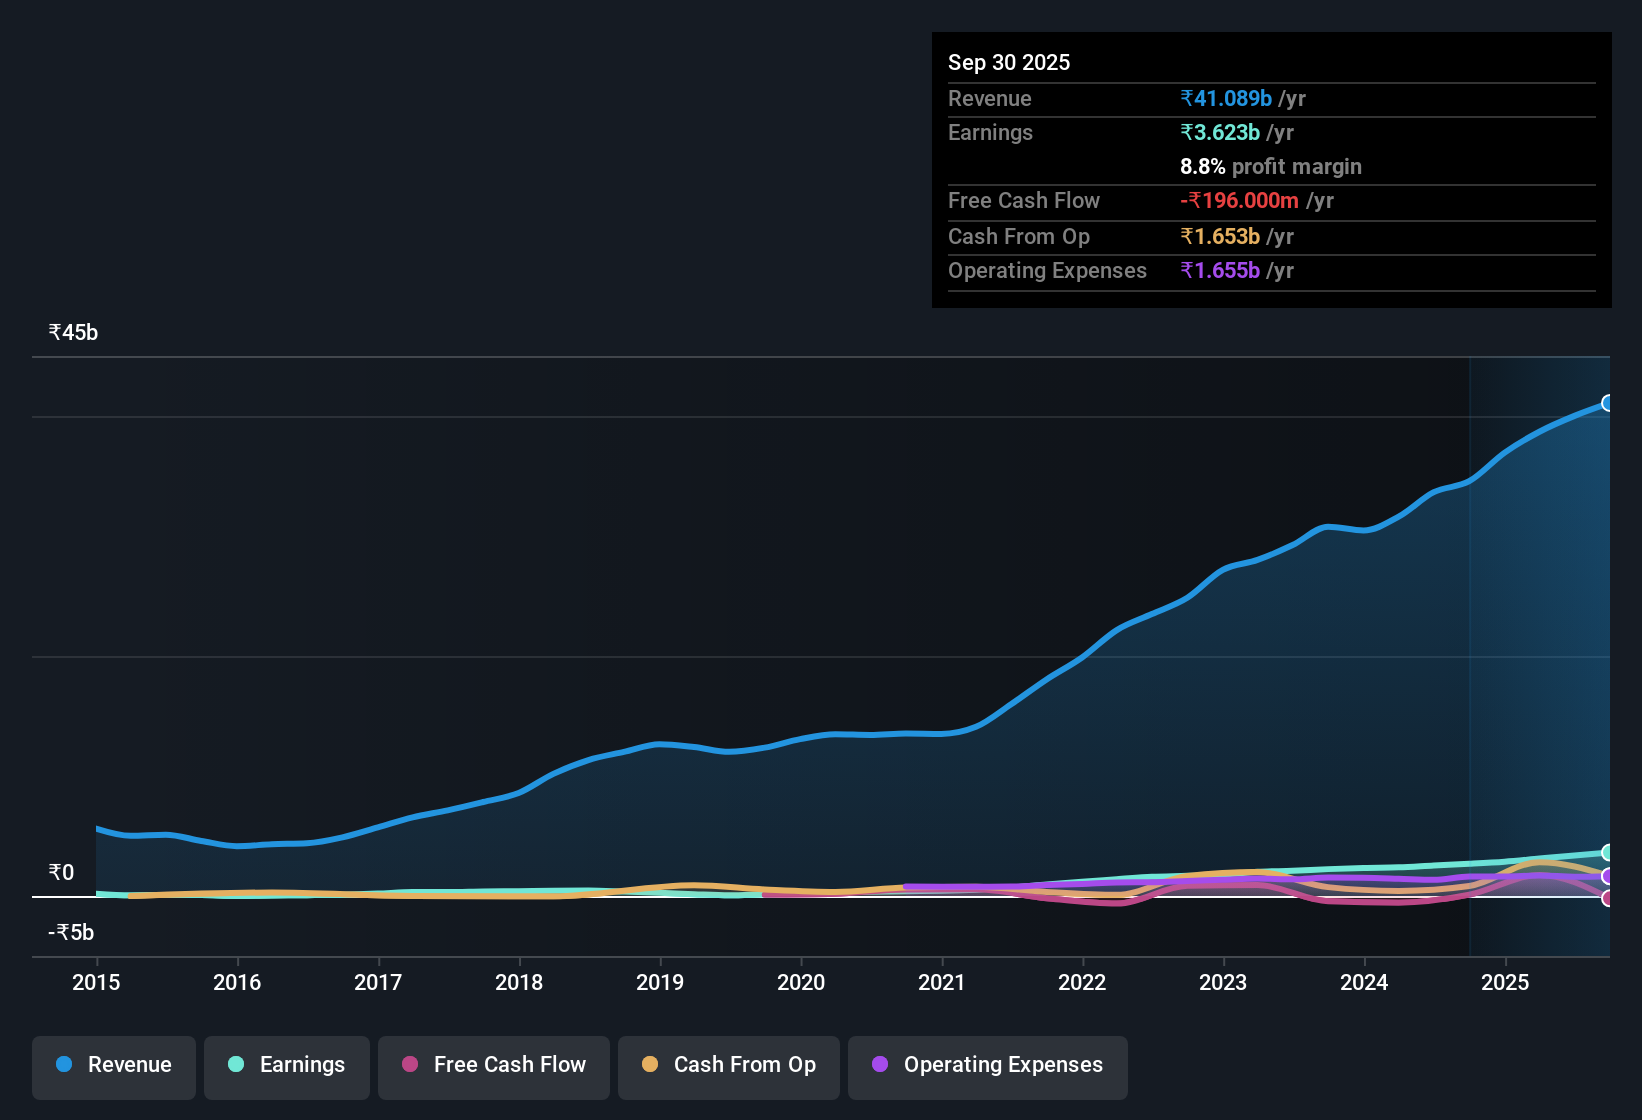
Task: Click the 2020 position on the timeline axis
Action: [x=801, y=983]
